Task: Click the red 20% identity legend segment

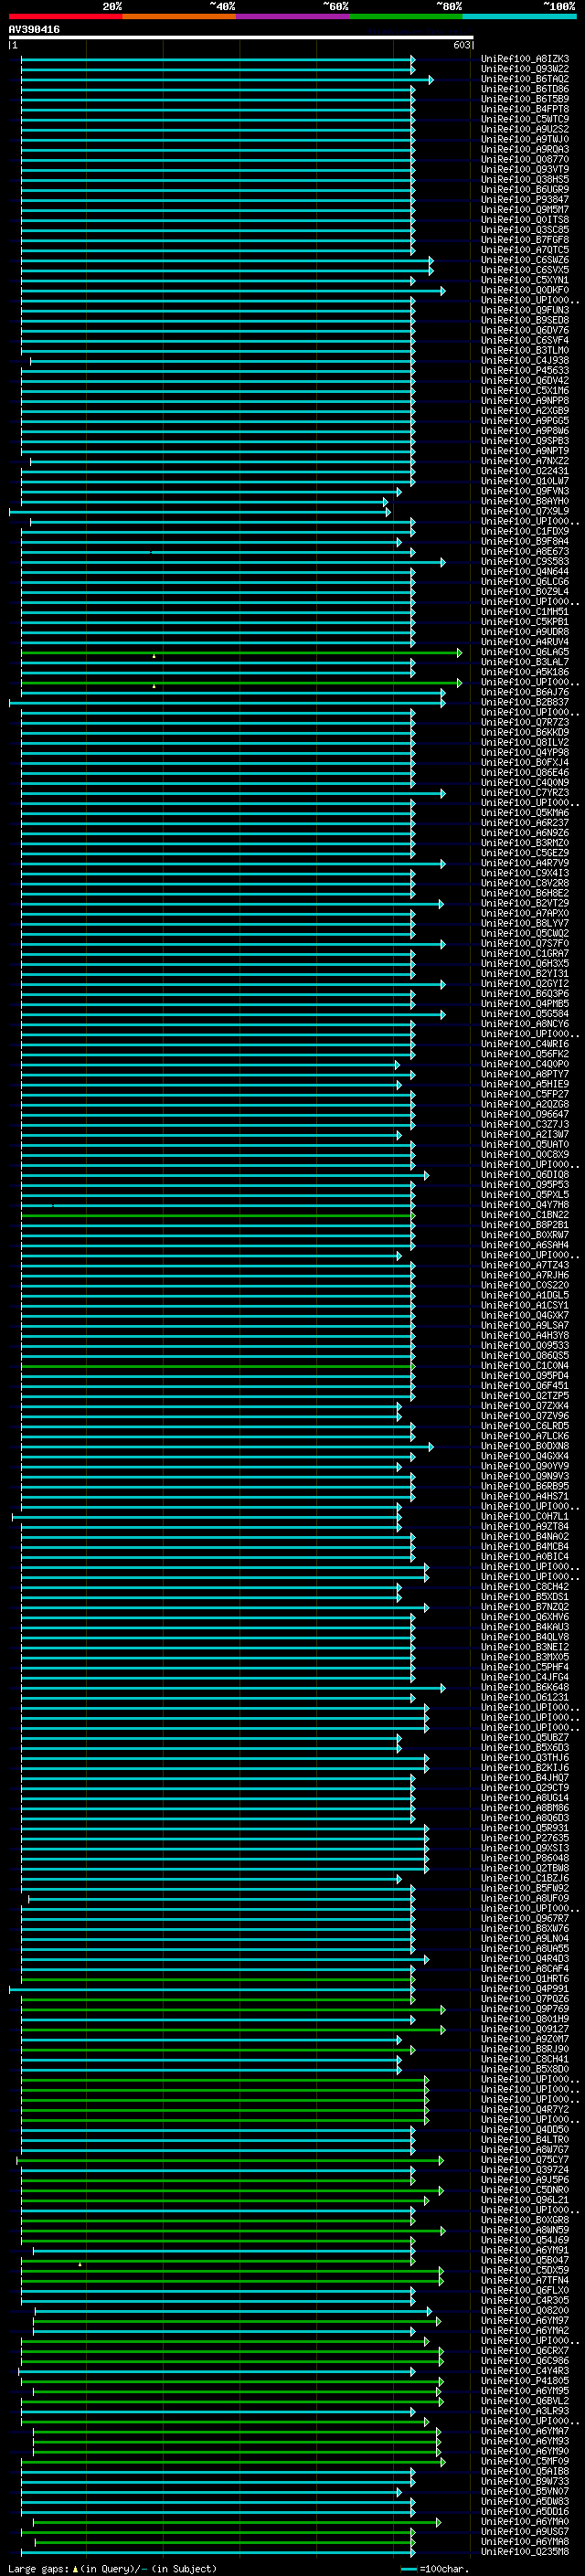Action: tap(65, 16)
